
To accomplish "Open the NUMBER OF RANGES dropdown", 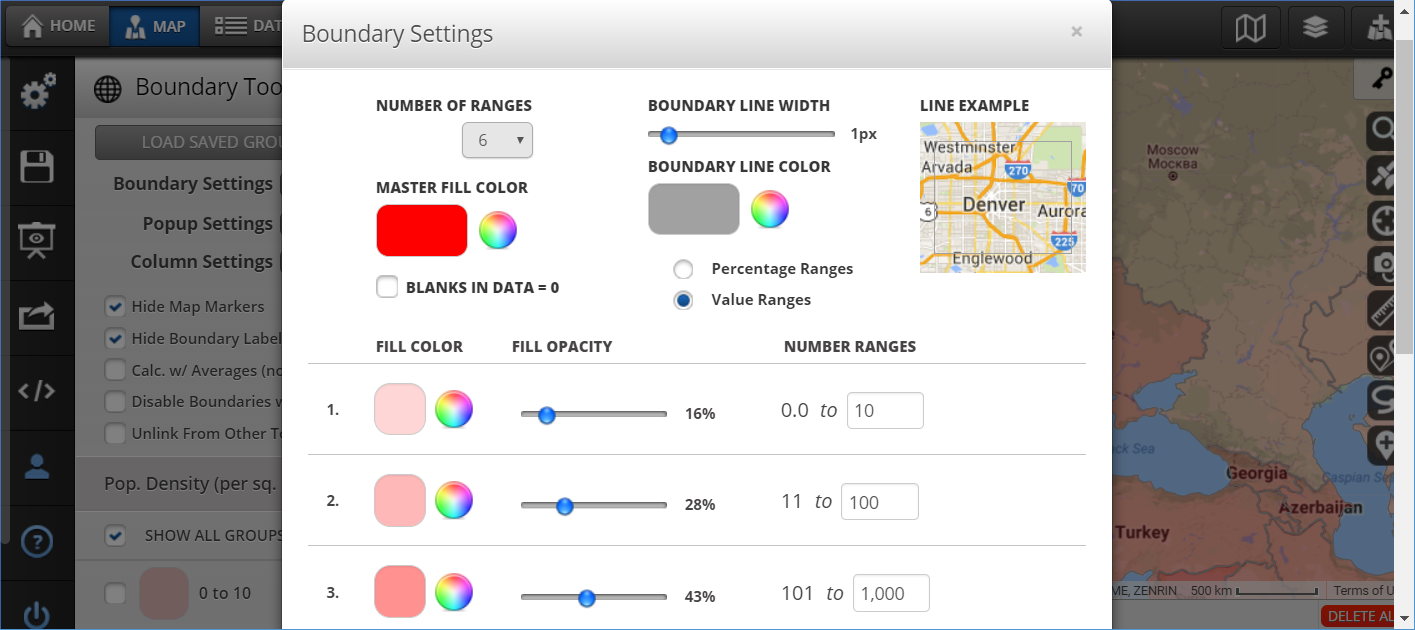I will (497, 140).
